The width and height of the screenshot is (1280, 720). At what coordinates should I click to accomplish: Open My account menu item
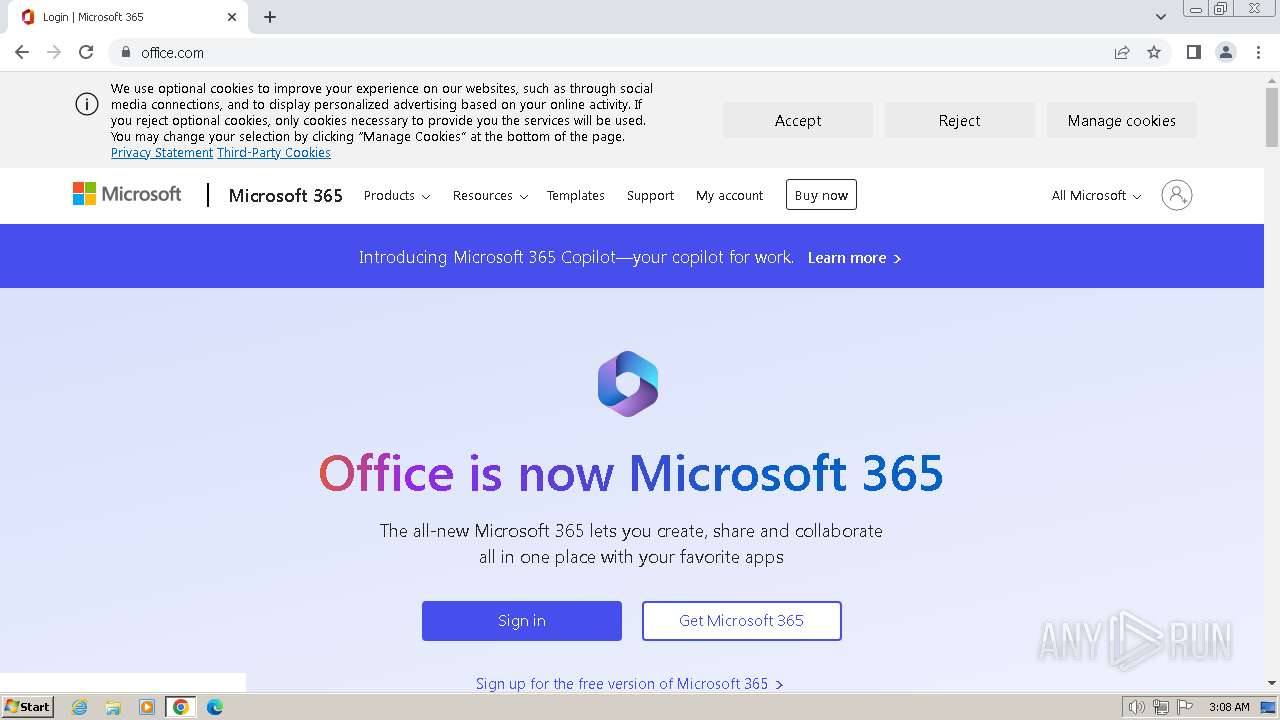point(729,196)
